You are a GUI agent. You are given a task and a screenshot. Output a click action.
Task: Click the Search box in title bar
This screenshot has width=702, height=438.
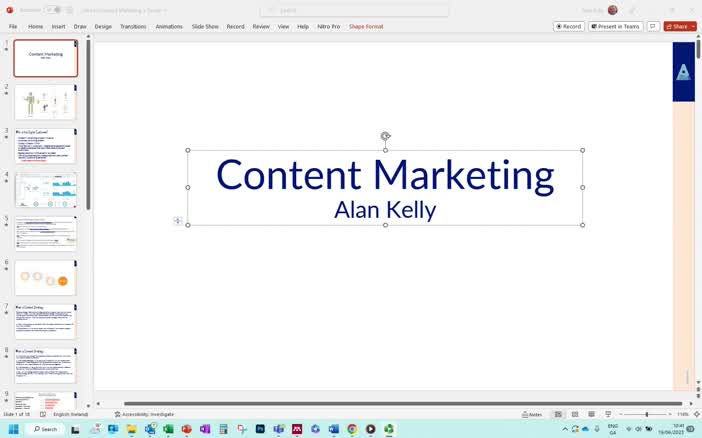[355, 10]
